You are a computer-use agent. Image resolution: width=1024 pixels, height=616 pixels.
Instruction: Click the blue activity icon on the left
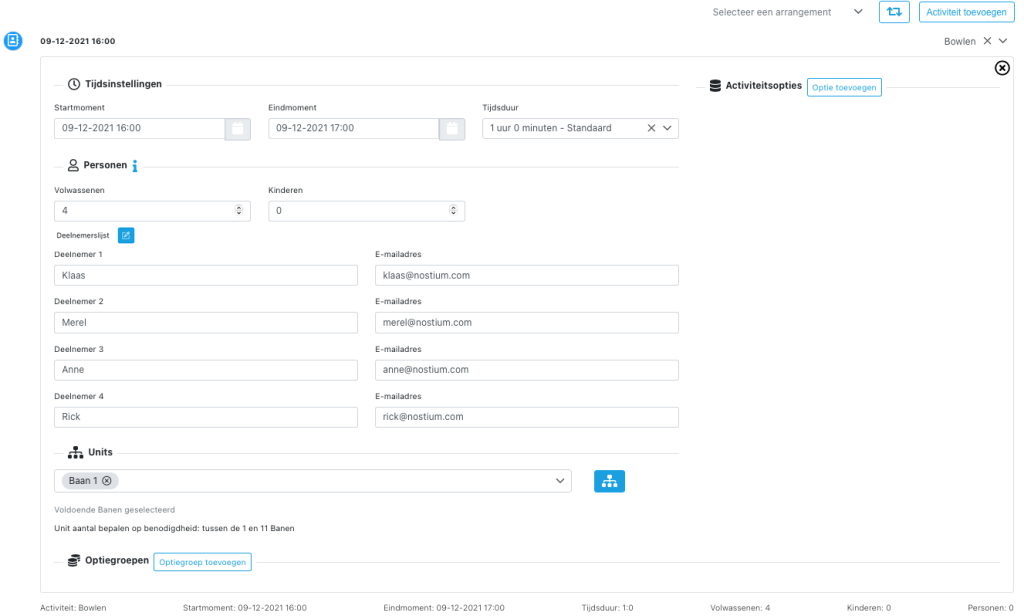(x=13, y=41)
